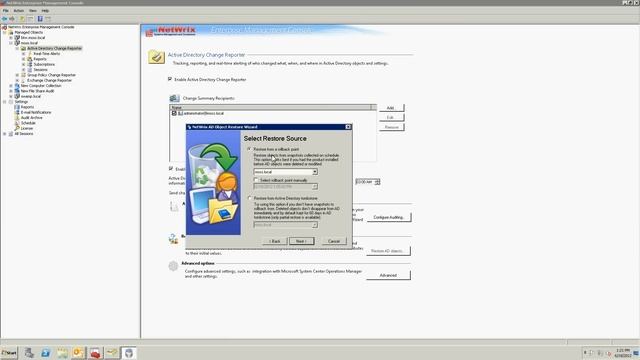Click the Back arrow toolbar icon
Image resolution: width=640 pixels, height=360 pixels.
point(4,19)
